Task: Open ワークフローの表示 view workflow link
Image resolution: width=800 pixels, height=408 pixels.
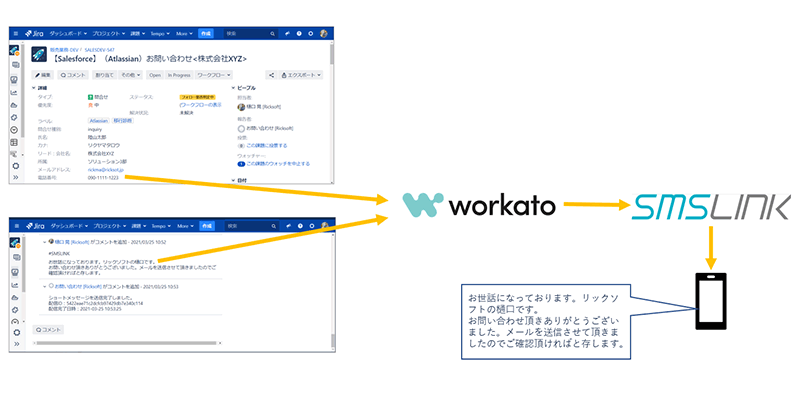Action: point(201,105)
